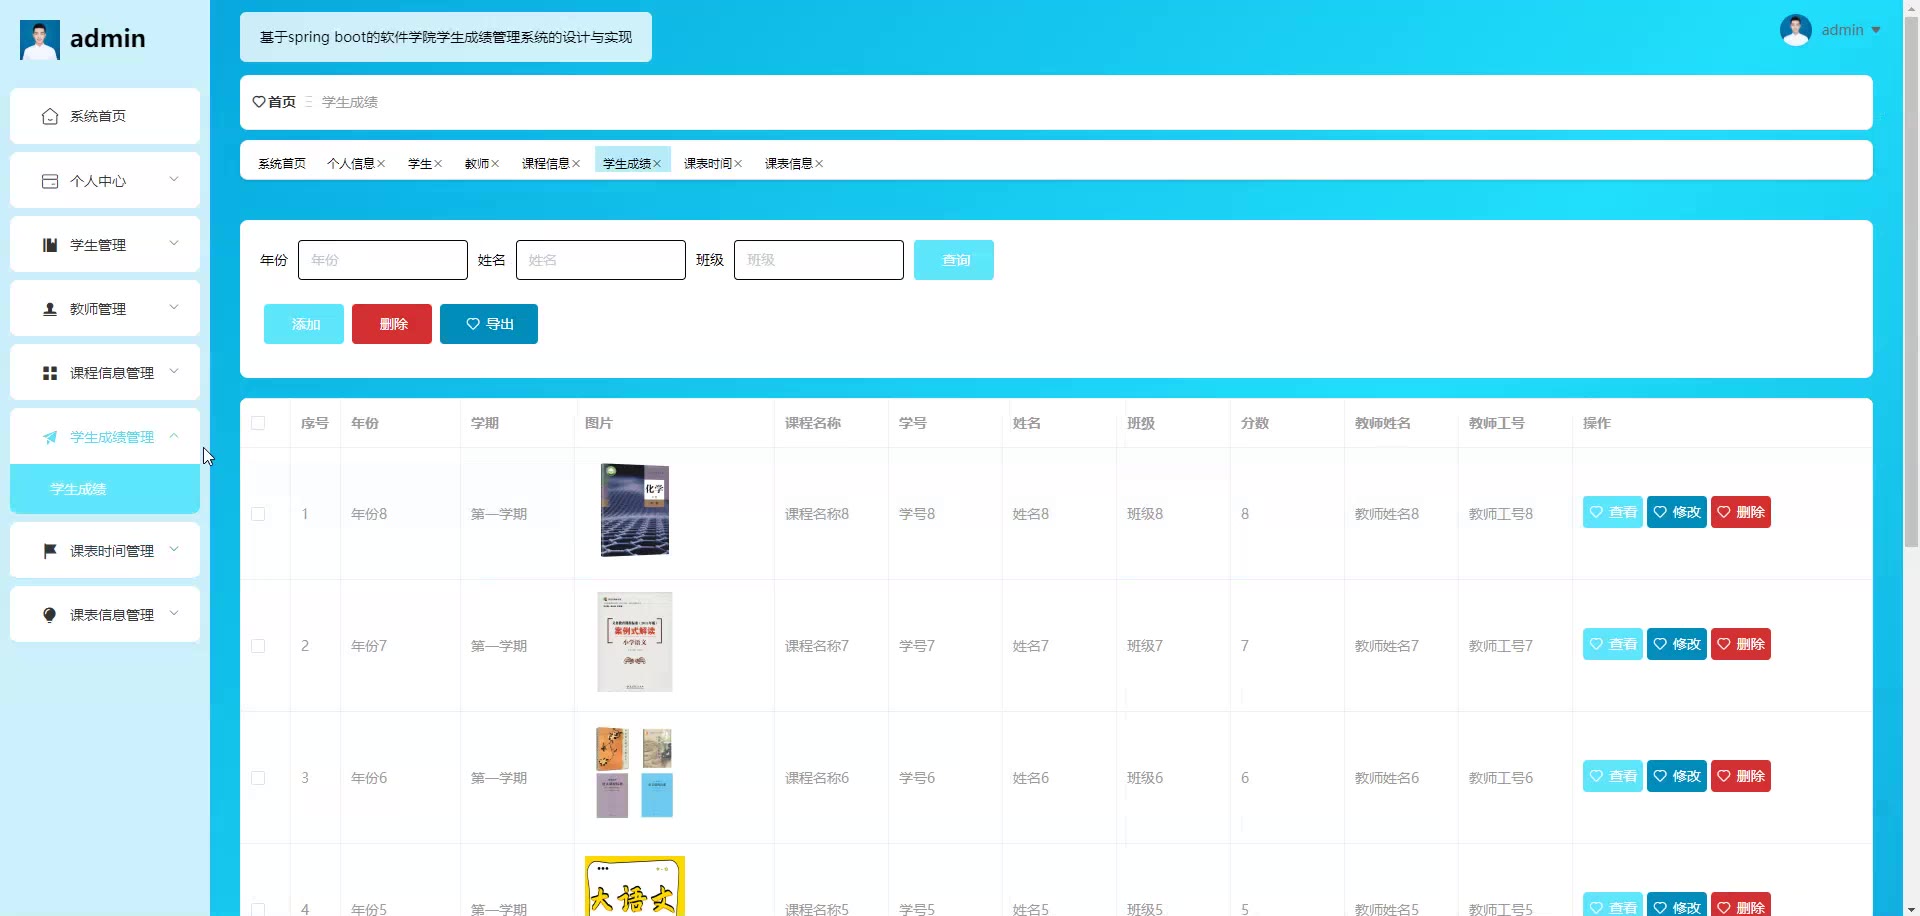Switch to the 系统首页 tab
1920x916 pixels.
click(x=282, y=164)
